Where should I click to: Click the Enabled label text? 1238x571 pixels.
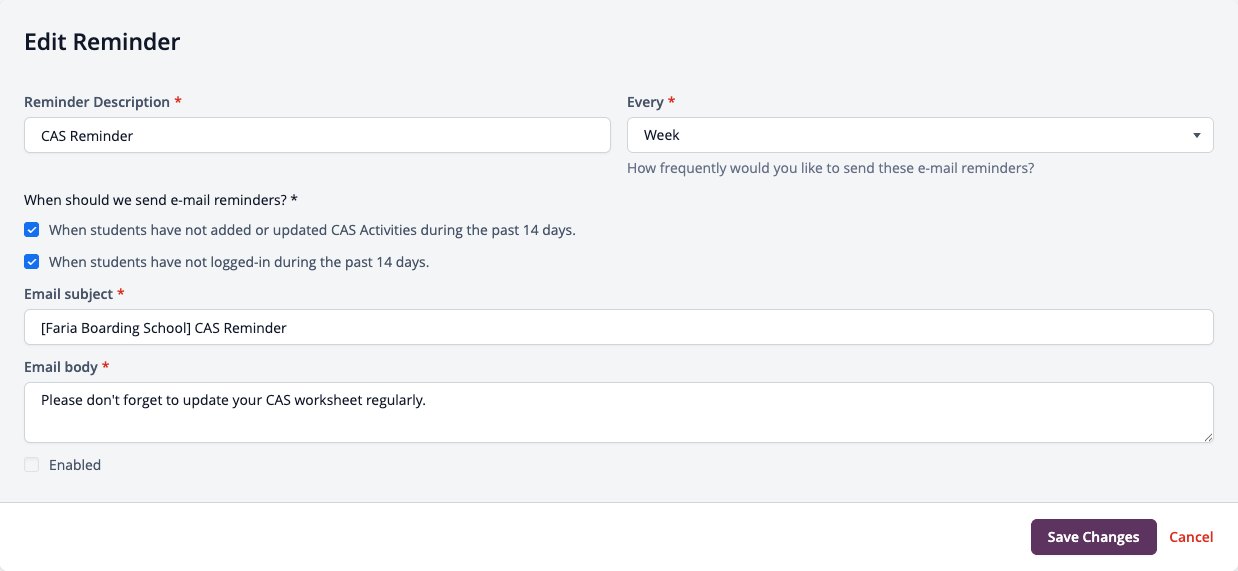coord(75,465)
